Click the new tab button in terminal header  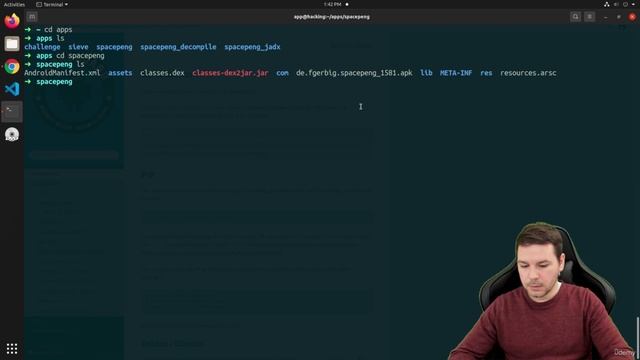[x=32, y=17]
